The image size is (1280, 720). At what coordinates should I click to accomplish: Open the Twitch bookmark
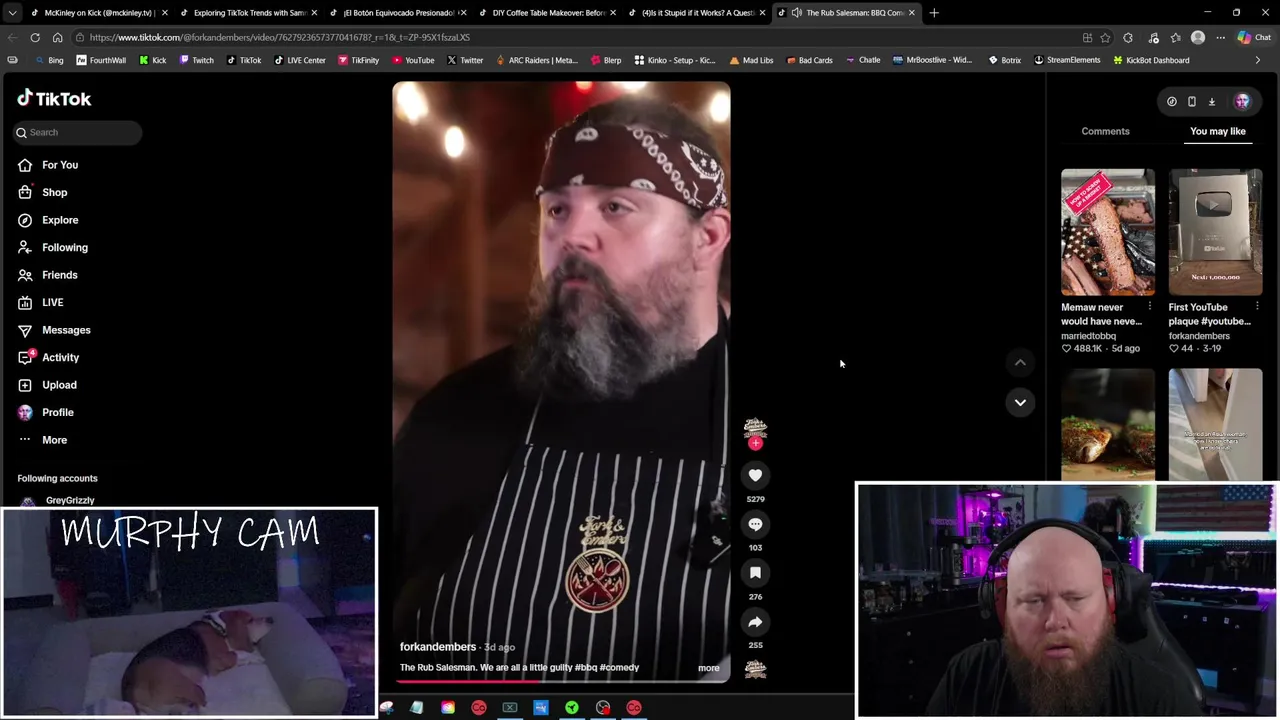point(196,60)
